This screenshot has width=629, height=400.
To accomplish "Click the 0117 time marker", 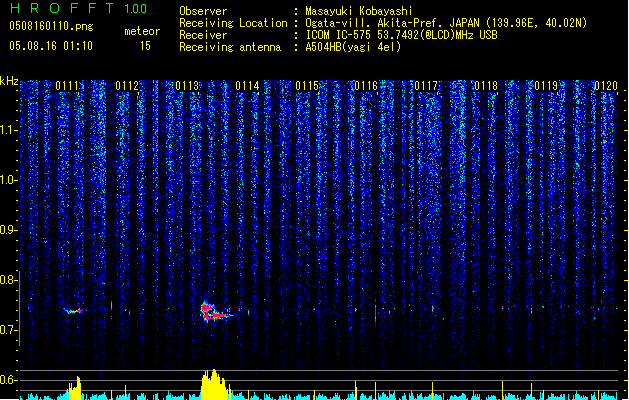I will pos(426,86).
